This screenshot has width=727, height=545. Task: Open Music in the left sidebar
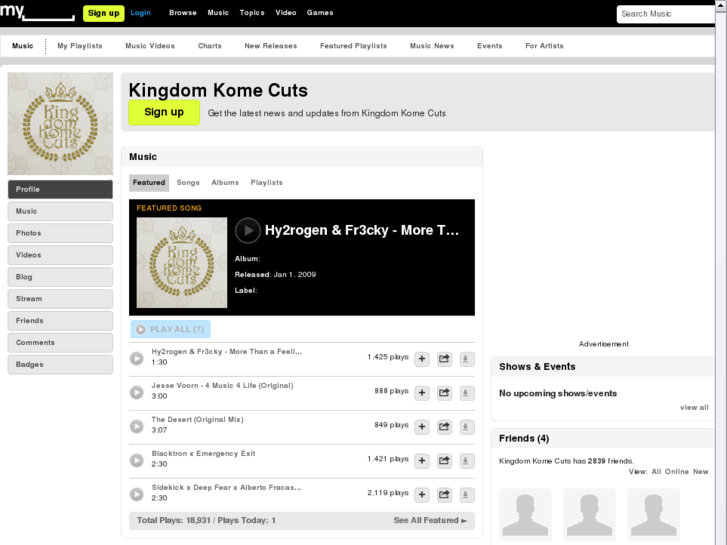coord(60,211)
